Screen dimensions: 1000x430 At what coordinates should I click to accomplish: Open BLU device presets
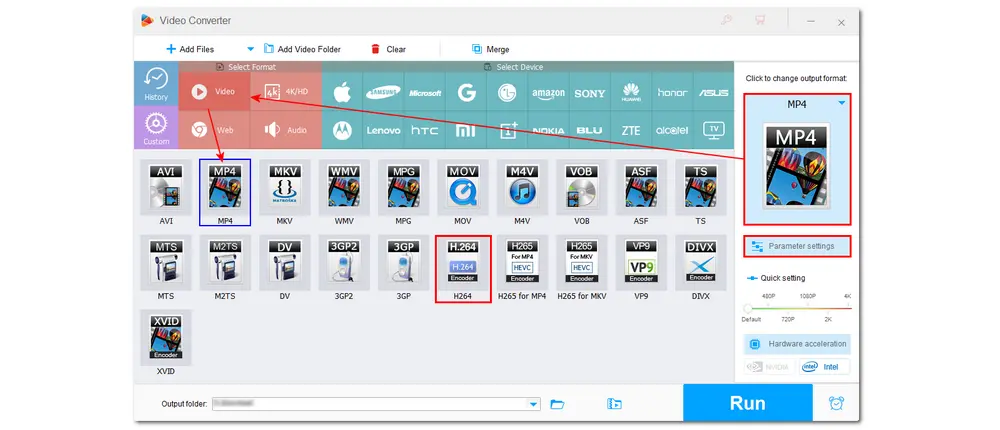tap(590, 130)
